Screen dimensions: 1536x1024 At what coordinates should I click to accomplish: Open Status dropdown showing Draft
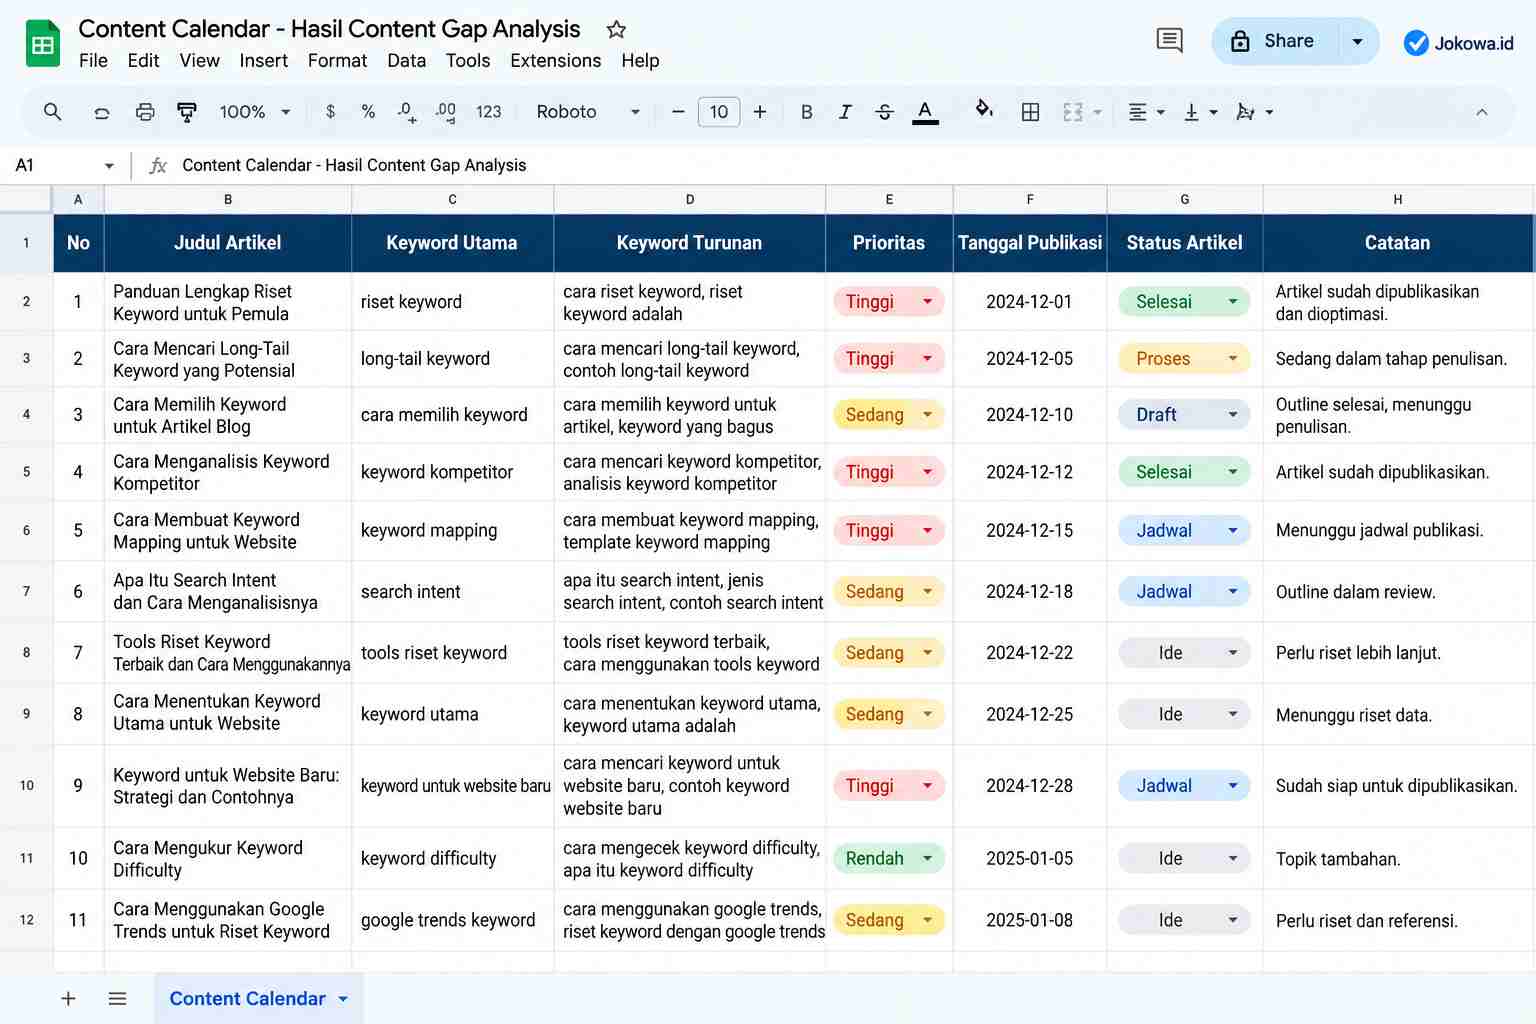[x=1184, y=415]
